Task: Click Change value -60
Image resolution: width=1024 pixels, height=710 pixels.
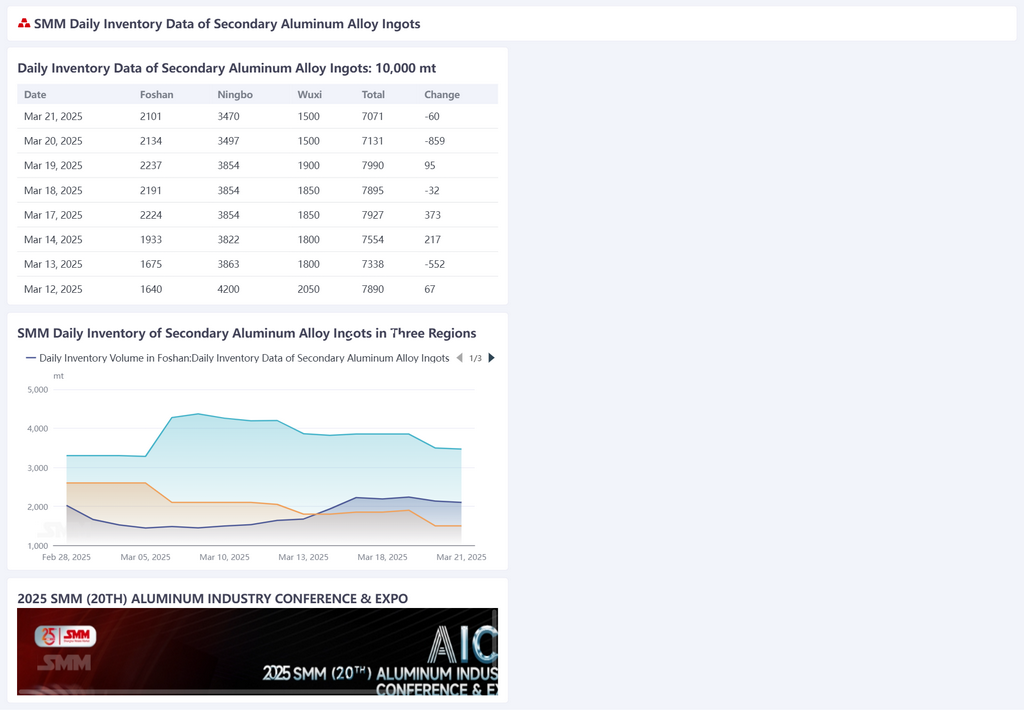Action: point(432,116)
